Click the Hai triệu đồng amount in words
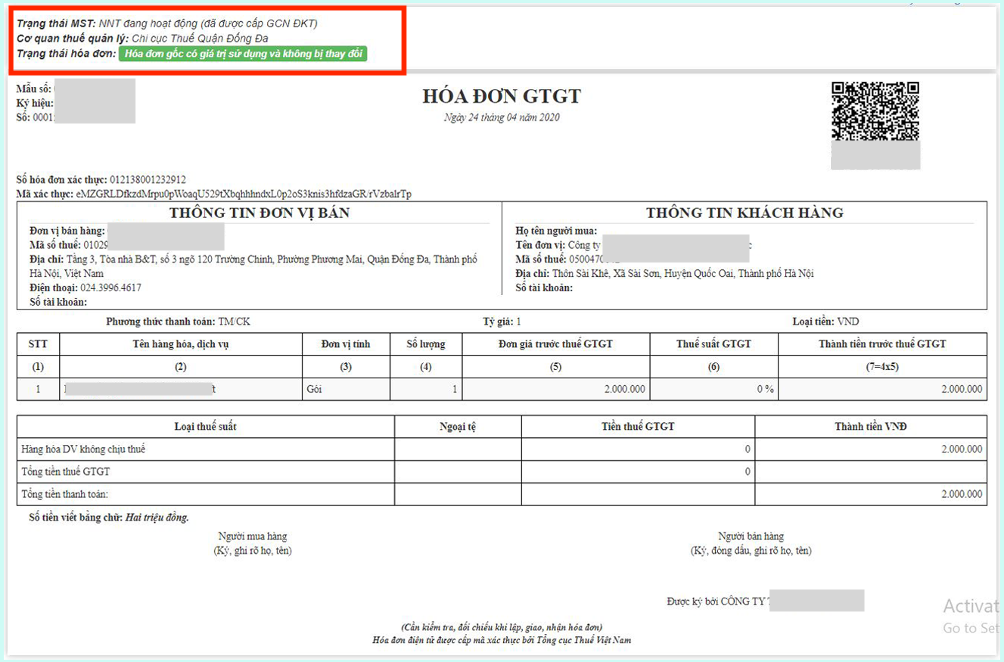Viewport: 1004px width, 662px height. tap(157, 517)
